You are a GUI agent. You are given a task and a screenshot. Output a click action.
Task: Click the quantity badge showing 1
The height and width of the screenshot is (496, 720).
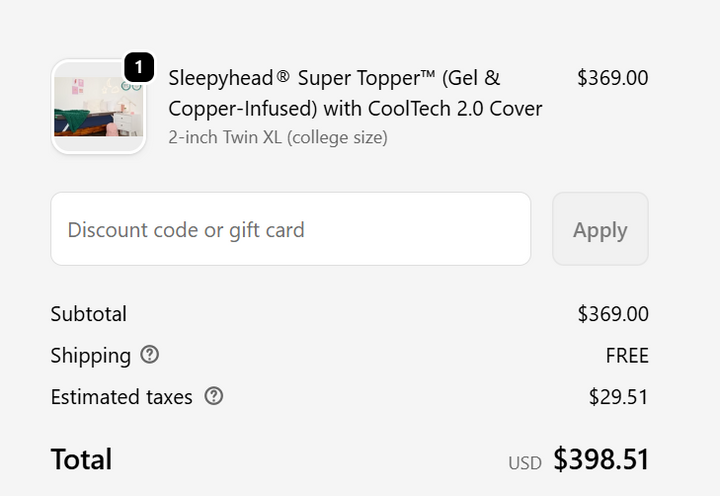[x=139, y=67]
